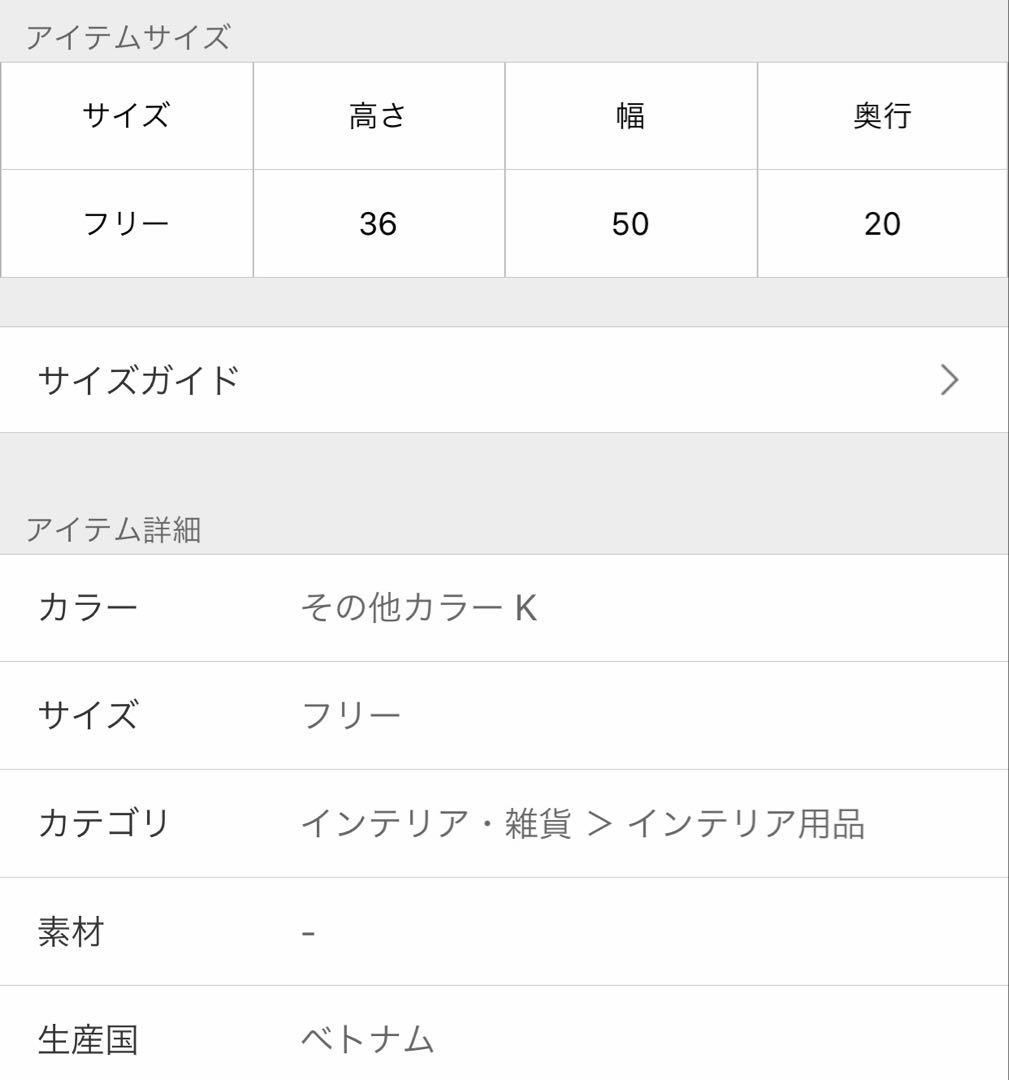Click the width value 50
Viewport: 1009px width, 1080px height.
click(x=630, y=223)
